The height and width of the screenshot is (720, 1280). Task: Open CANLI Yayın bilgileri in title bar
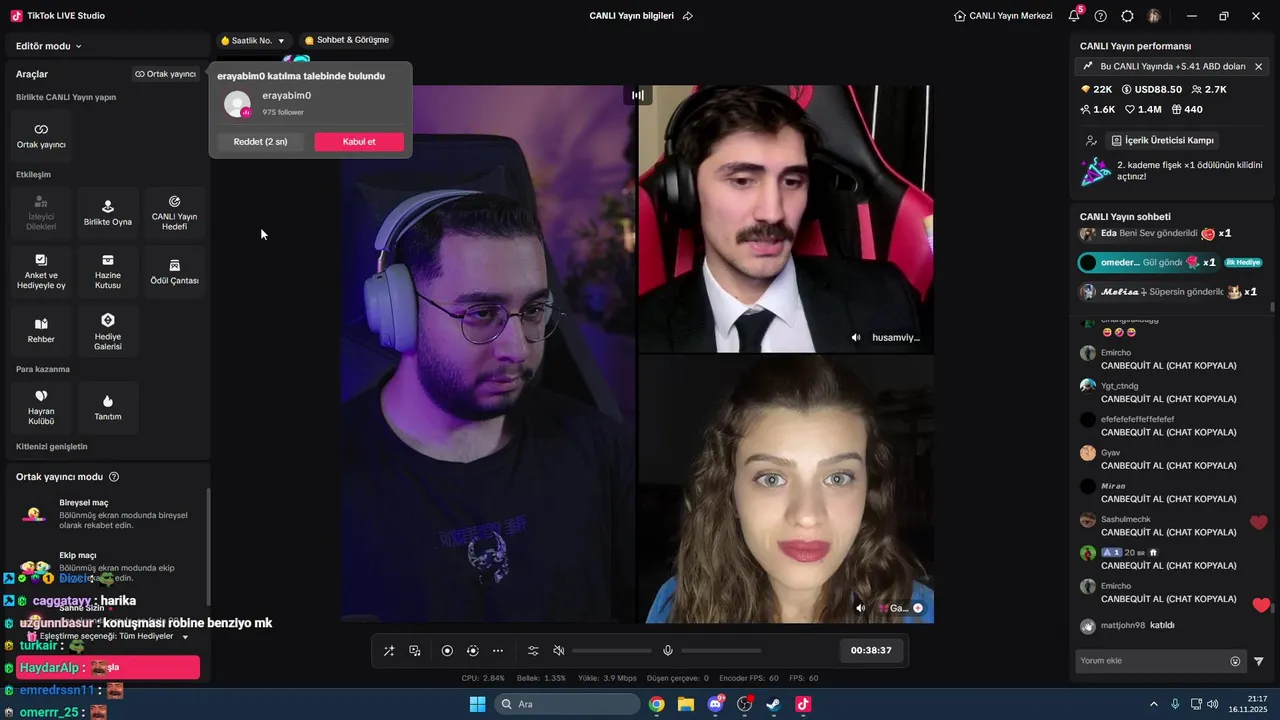click(631, 16)
